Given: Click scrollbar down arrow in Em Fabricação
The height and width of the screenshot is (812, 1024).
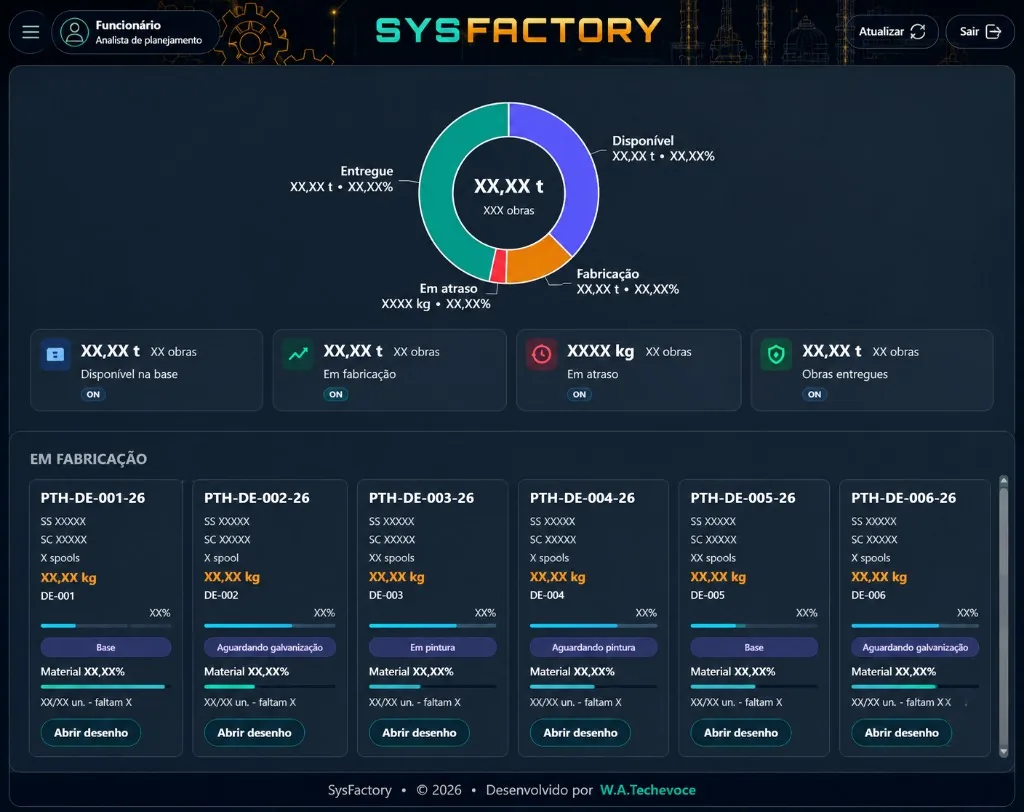Looking at the screenshot, I should (x=1004, y=752).
